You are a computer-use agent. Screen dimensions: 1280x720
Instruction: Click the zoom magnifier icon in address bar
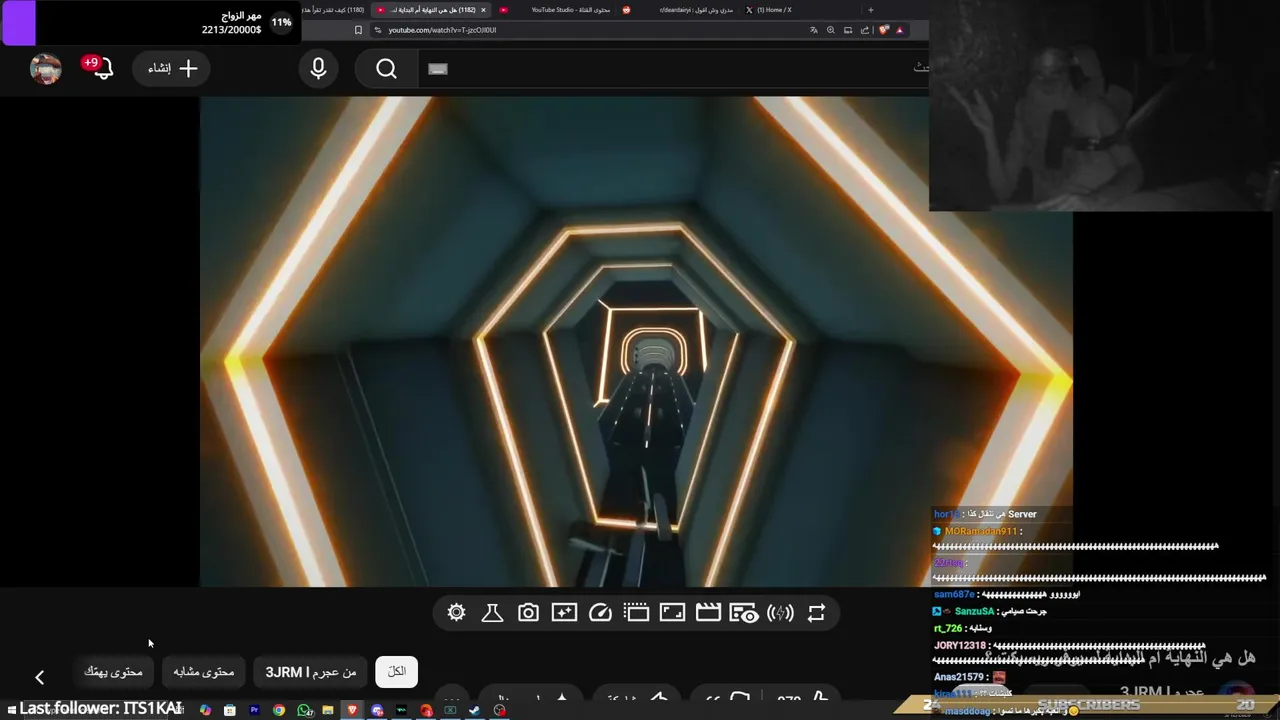(x=831, y=30)
